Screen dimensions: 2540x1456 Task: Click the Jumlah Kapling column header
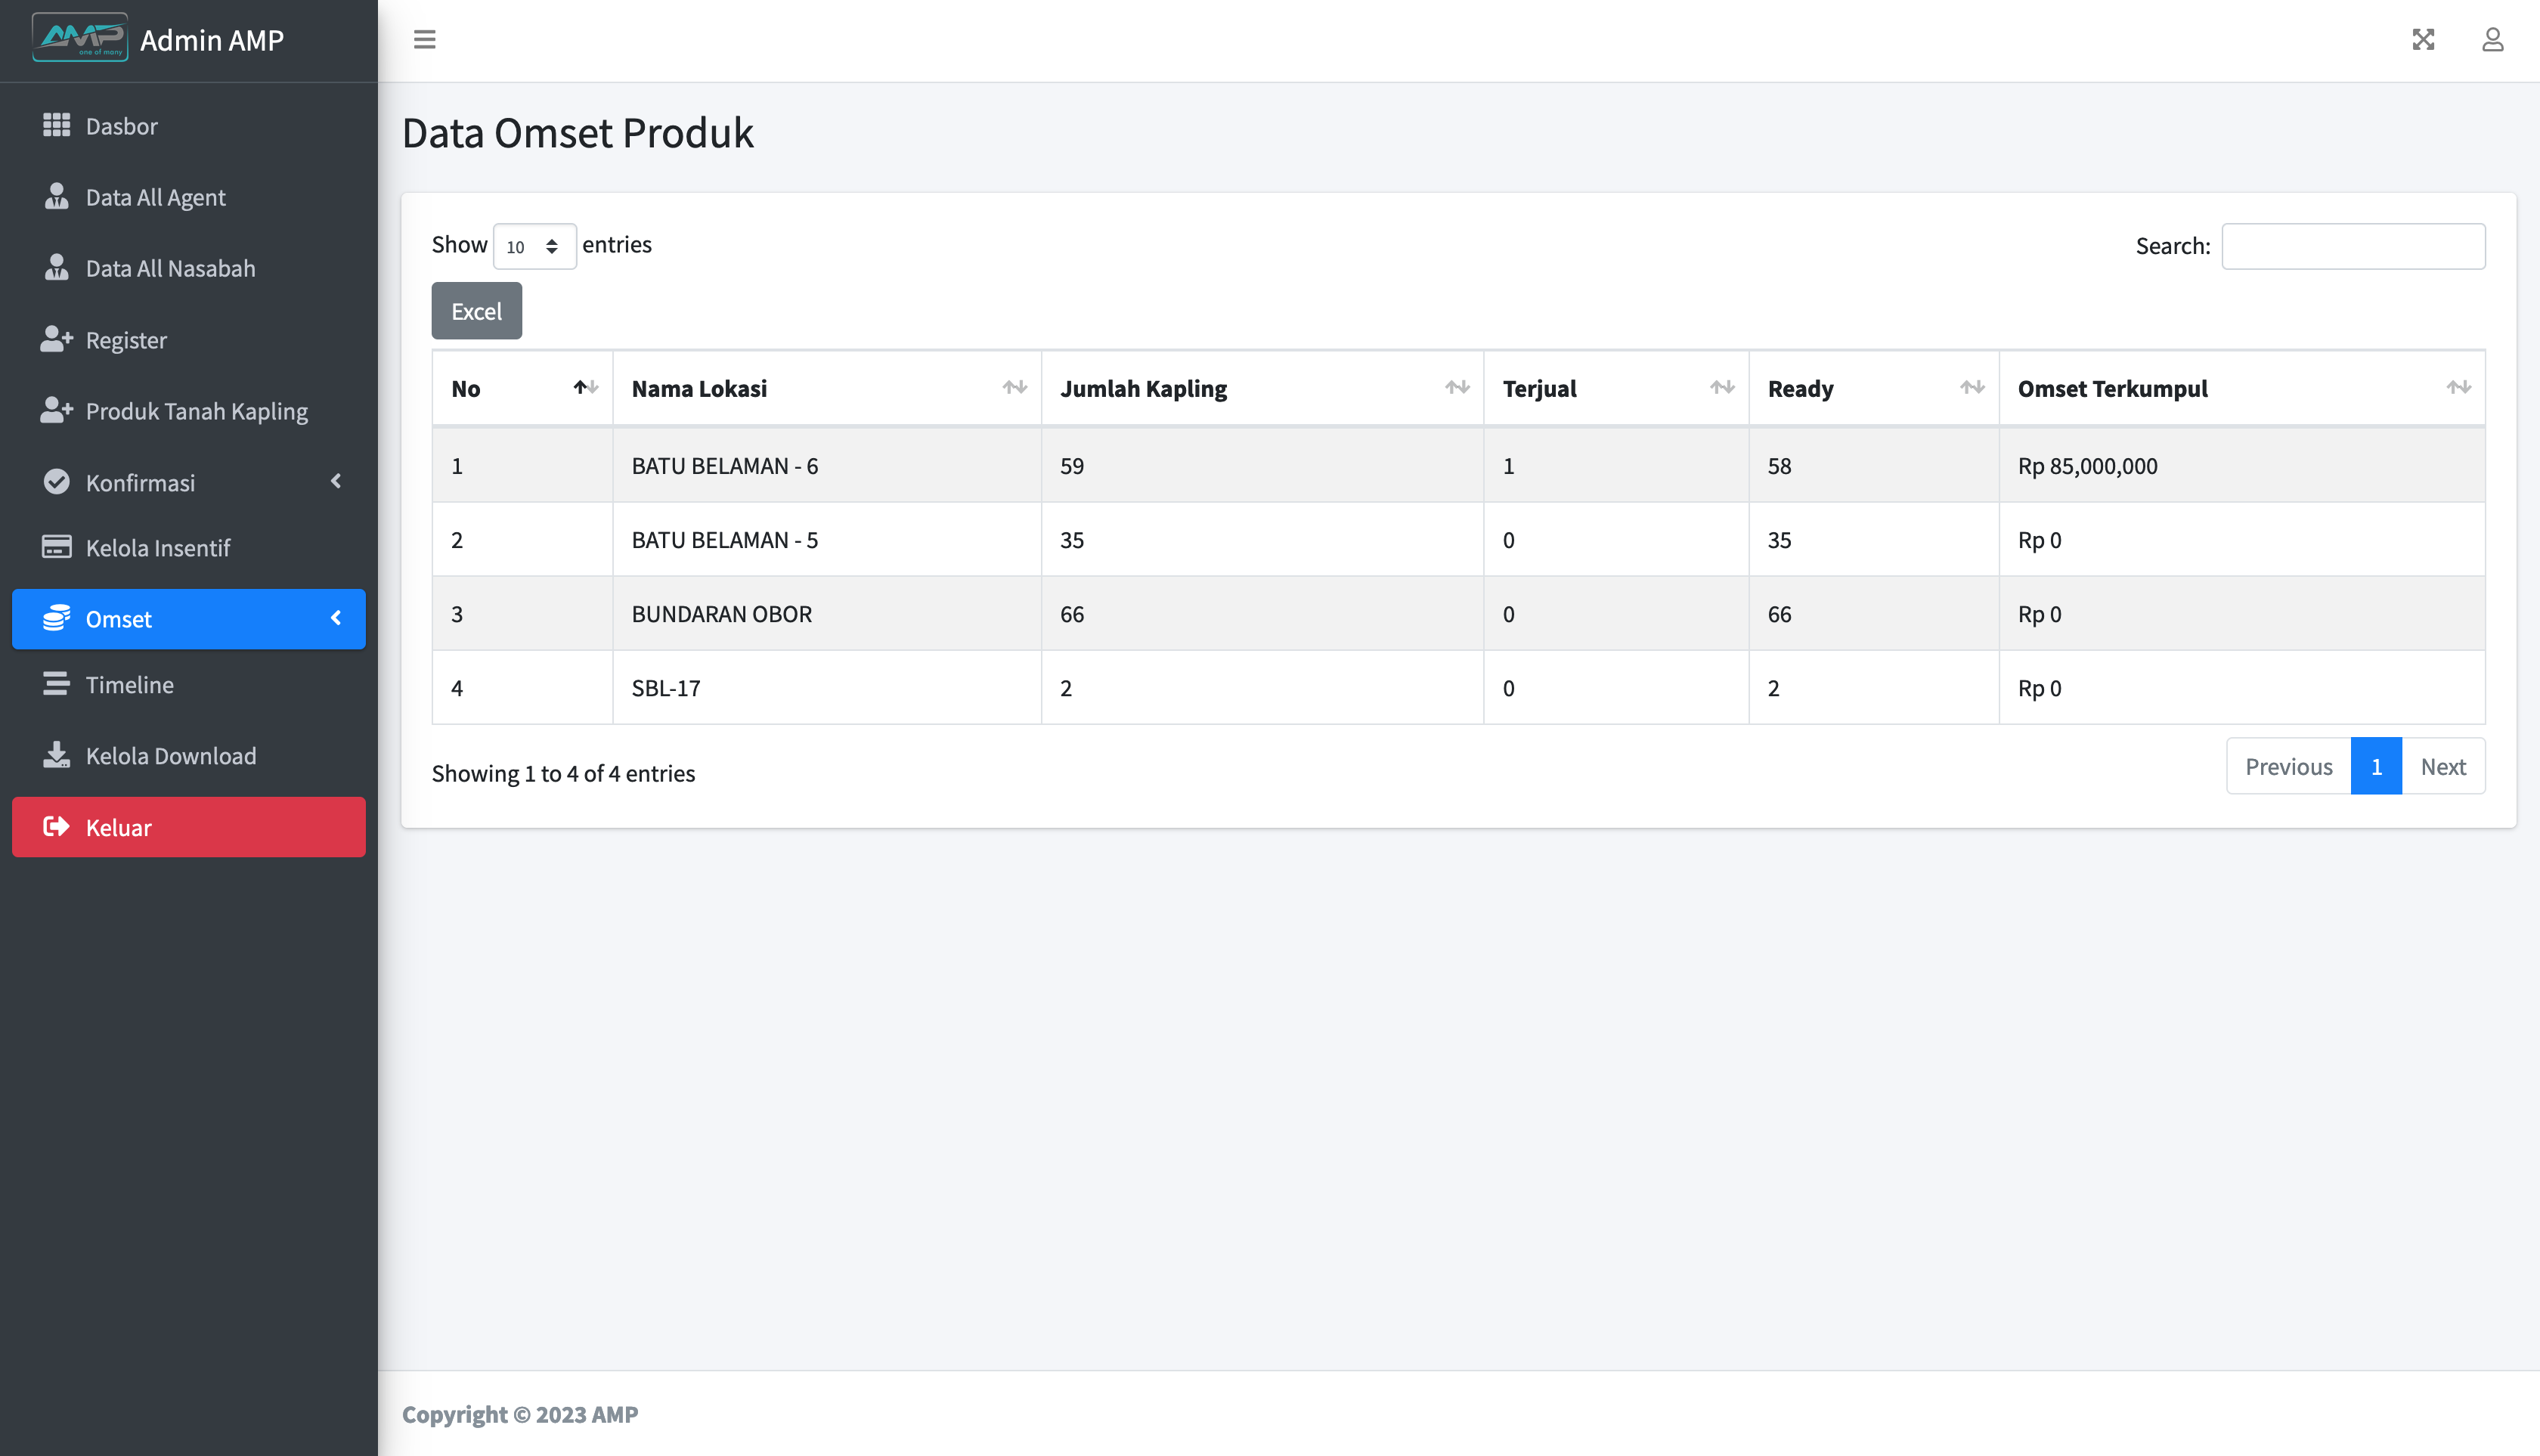click(1262, 388)
